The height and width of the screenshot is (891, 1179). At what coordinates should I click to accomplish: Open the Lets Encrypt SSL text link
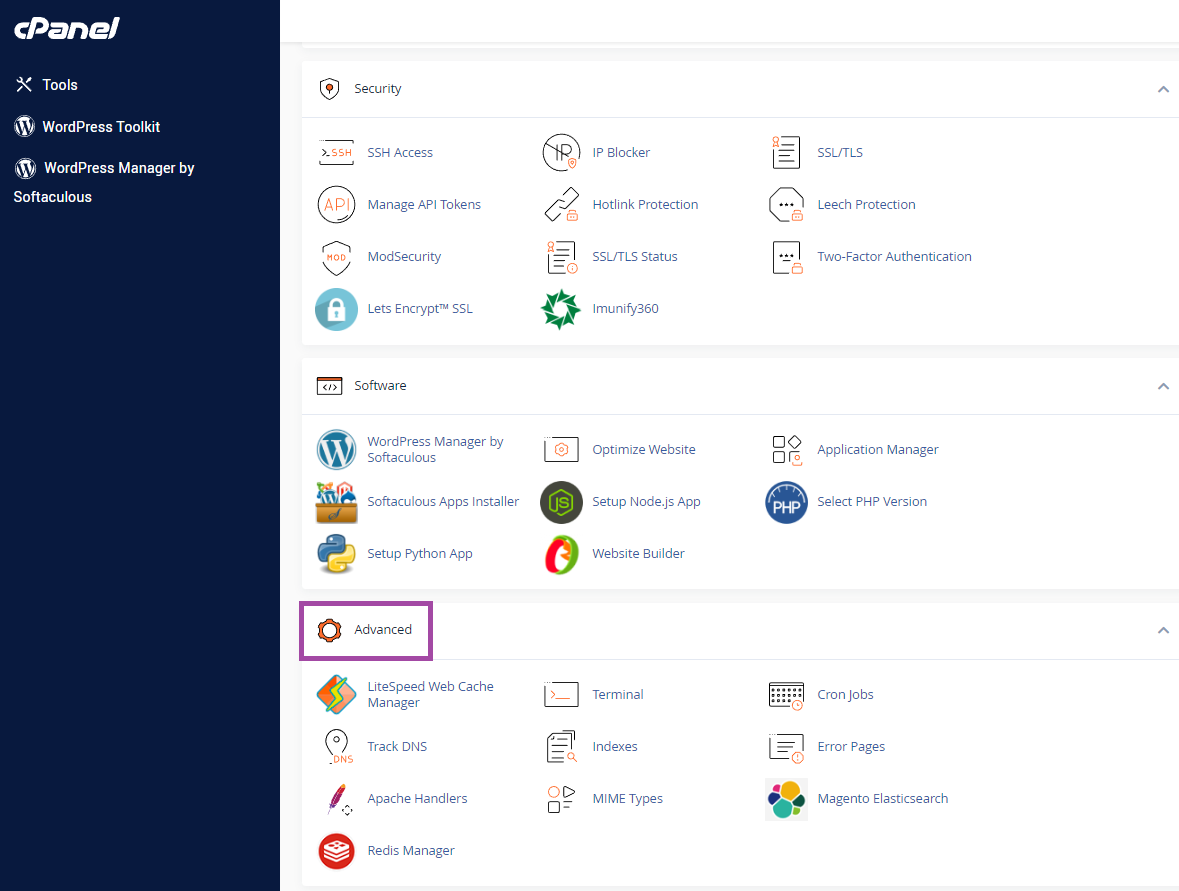(420, 309)
